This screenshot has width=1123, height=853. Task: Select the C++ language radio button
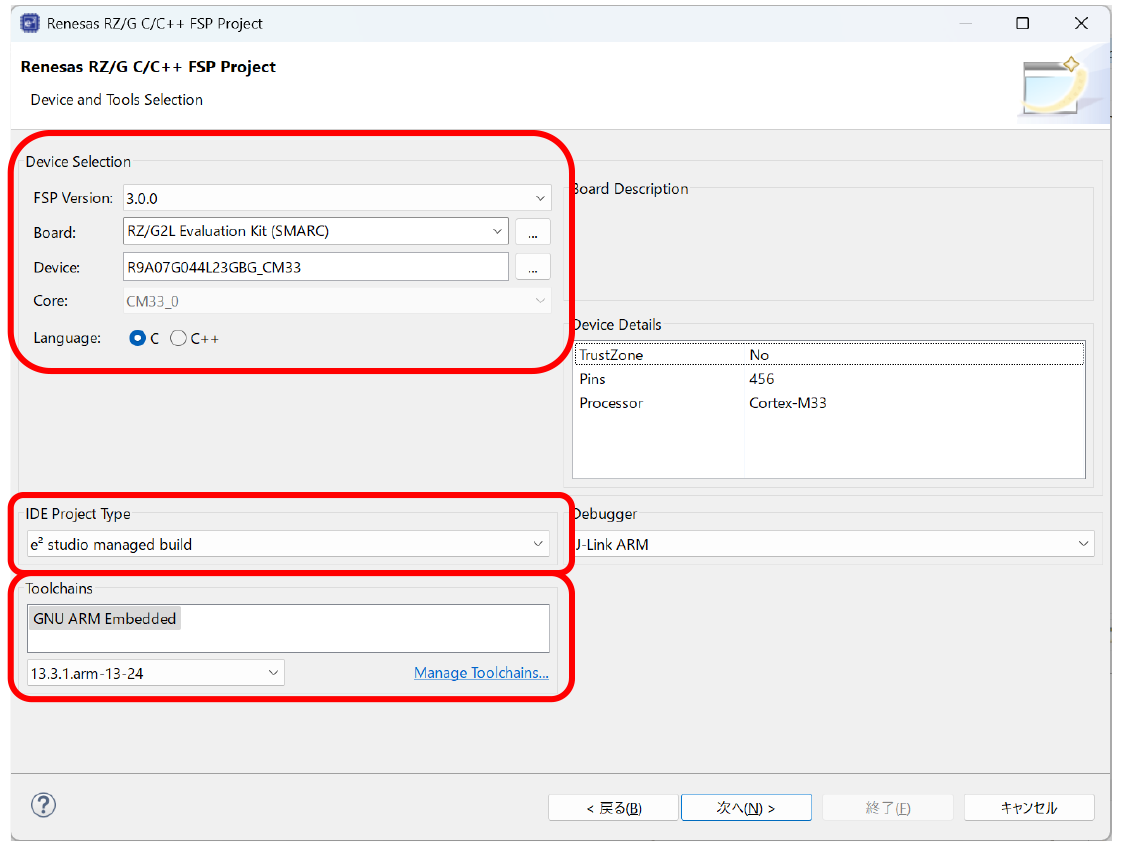click(x=178, y=338)
